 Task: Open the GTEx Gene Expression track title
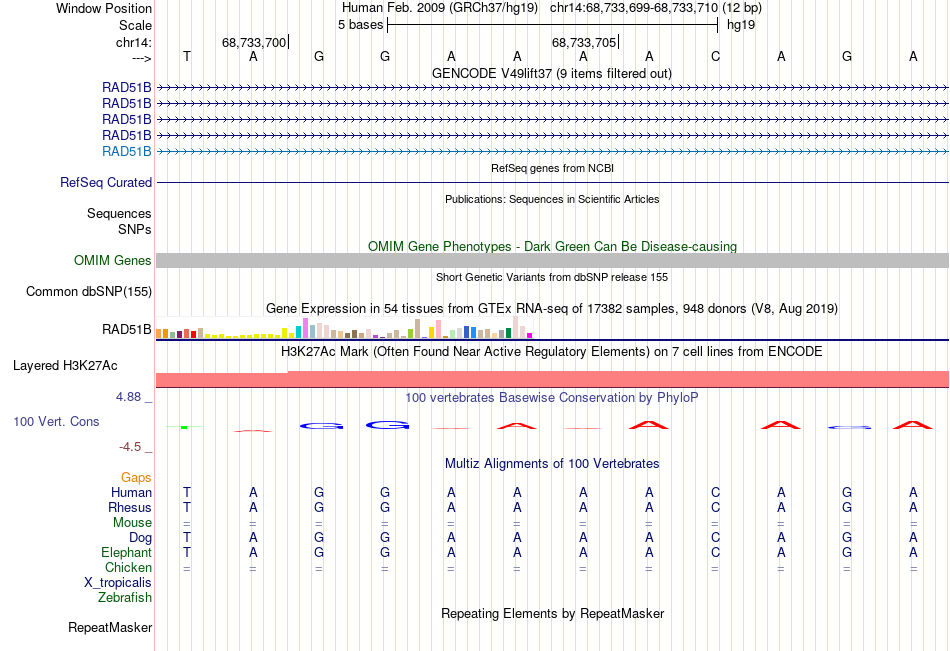click(x=552, y=309)
